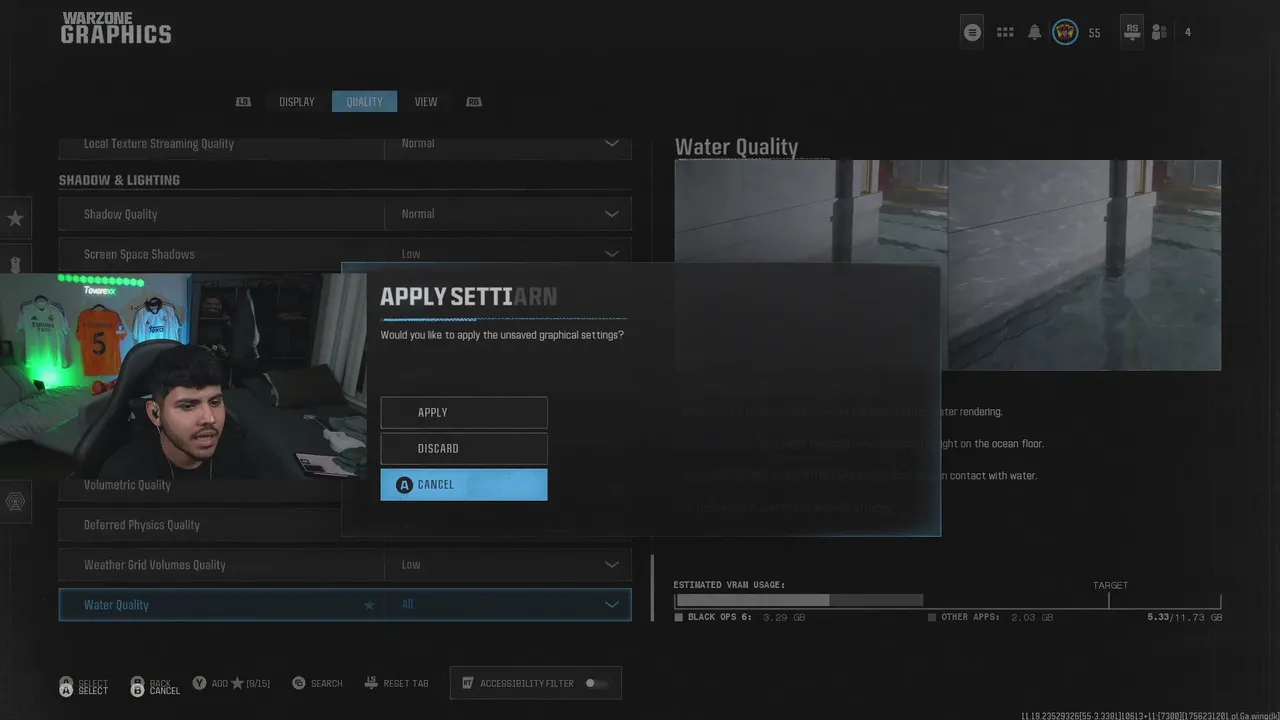Click Cancel in the settings dialog
The height and width of the screenshot is (720, 1280).
point(464,484)
